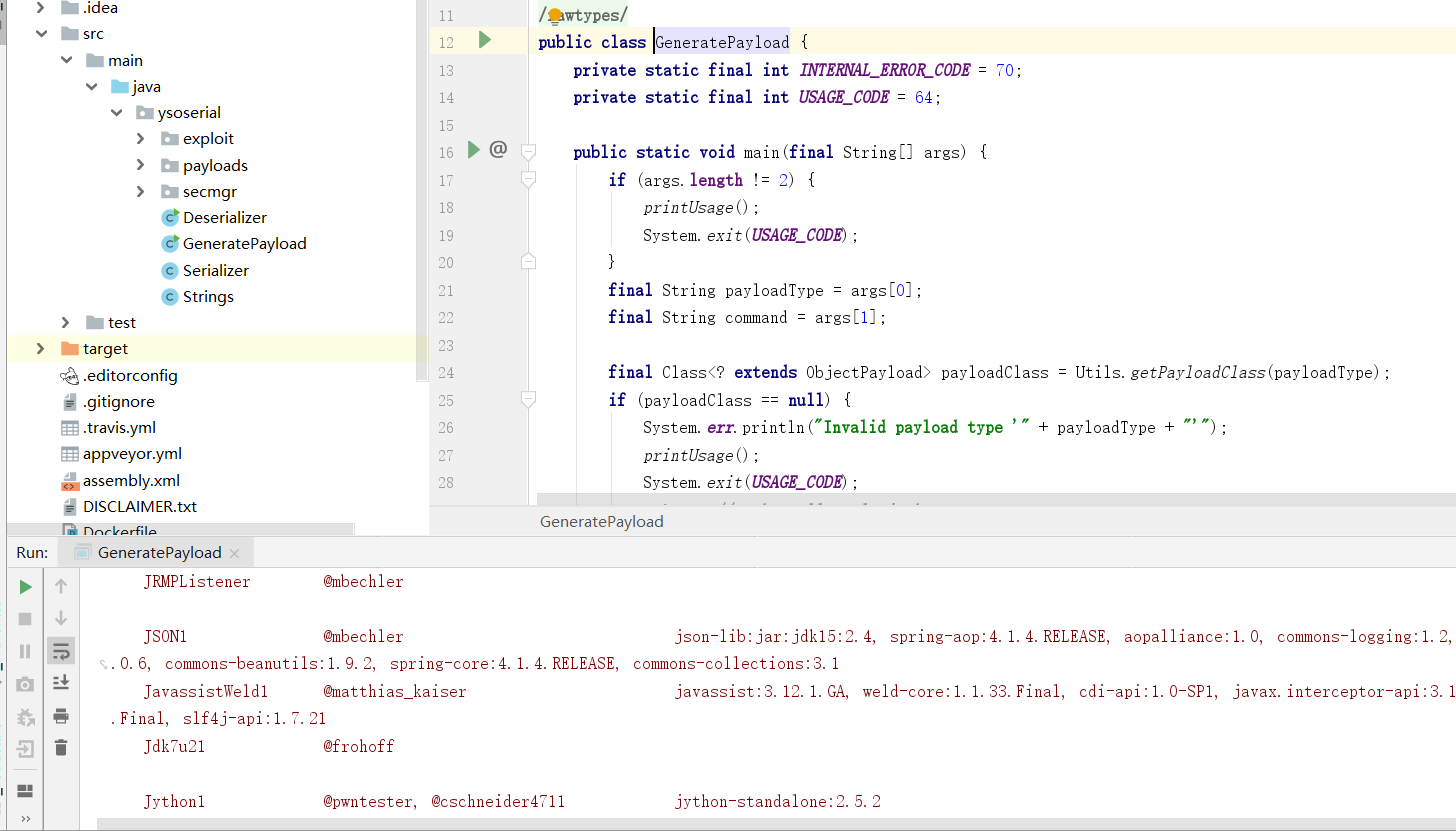Click the editor horizontal scrollbar
Viewport: 1456px width, 831px height.
[x=996, y=498]
